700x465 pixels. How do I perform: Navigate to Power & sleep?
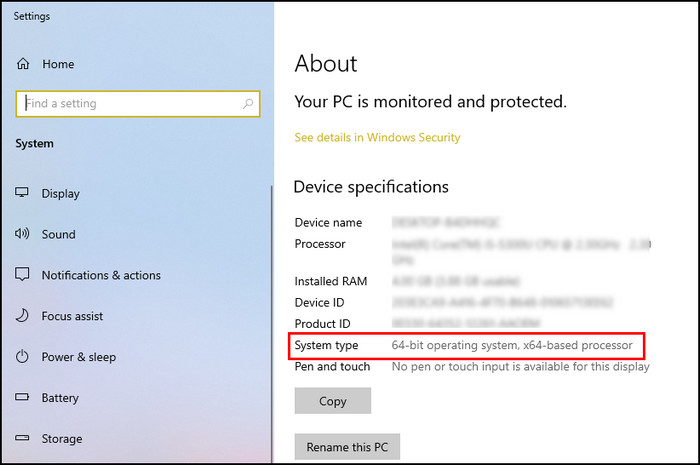click(78, 357)
